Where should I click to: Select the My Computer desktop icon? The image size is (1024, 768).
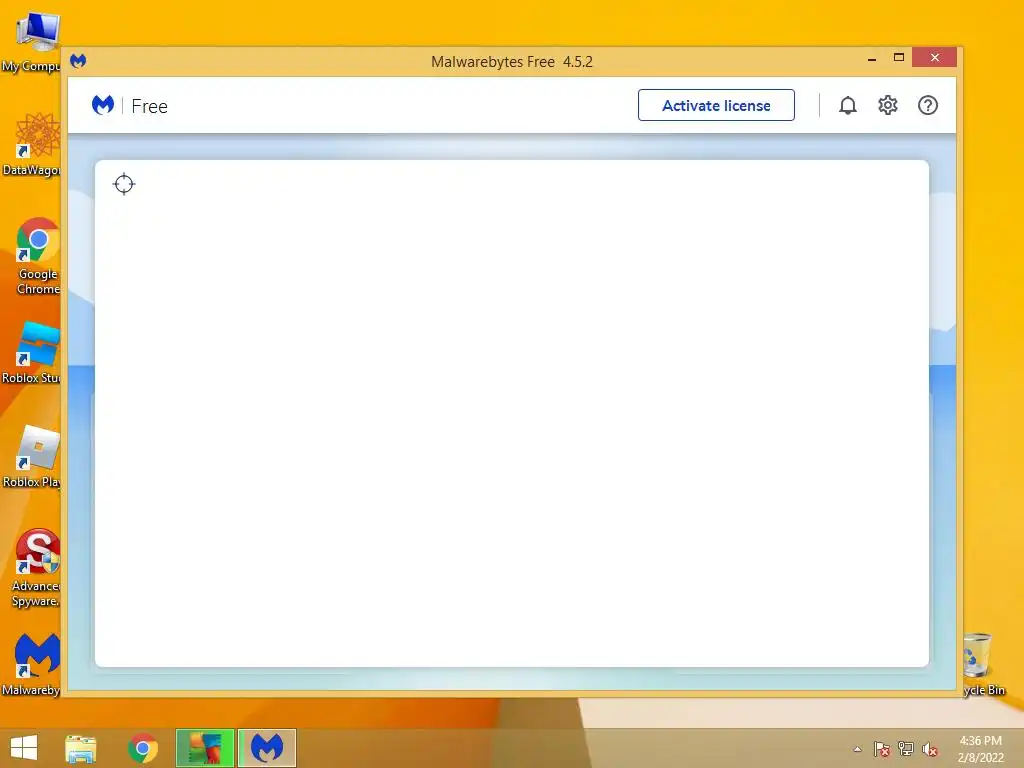pos(31,42)
